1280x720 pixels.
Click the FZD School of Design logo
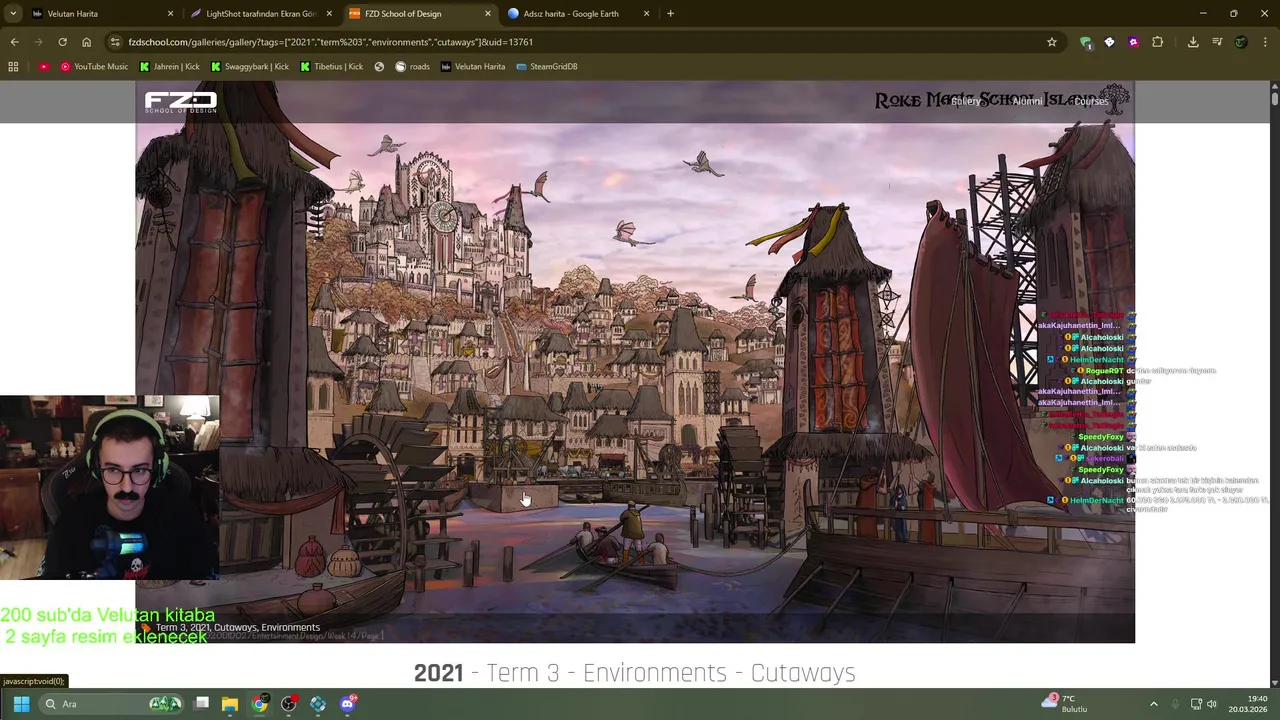coord(181,101)
